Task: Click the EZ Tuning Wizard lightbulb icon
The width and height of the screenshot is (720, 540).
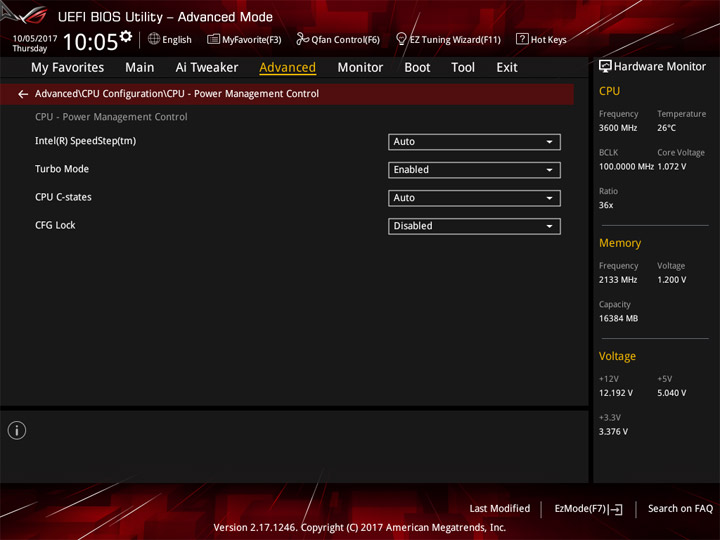Action: pos(401,39)
